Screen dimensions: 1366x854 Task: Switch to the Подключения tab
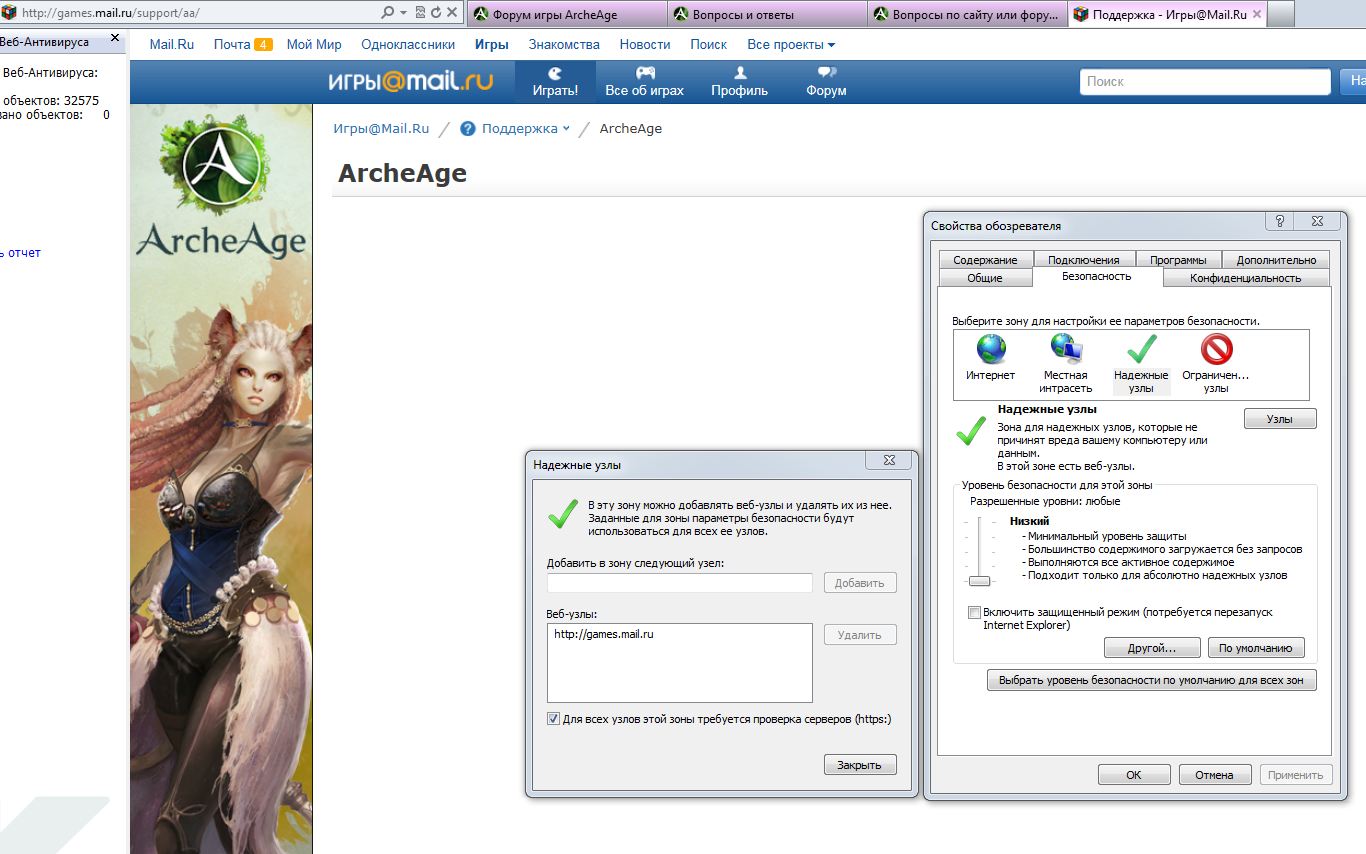pyautogui.click(x=1083, y=260)
